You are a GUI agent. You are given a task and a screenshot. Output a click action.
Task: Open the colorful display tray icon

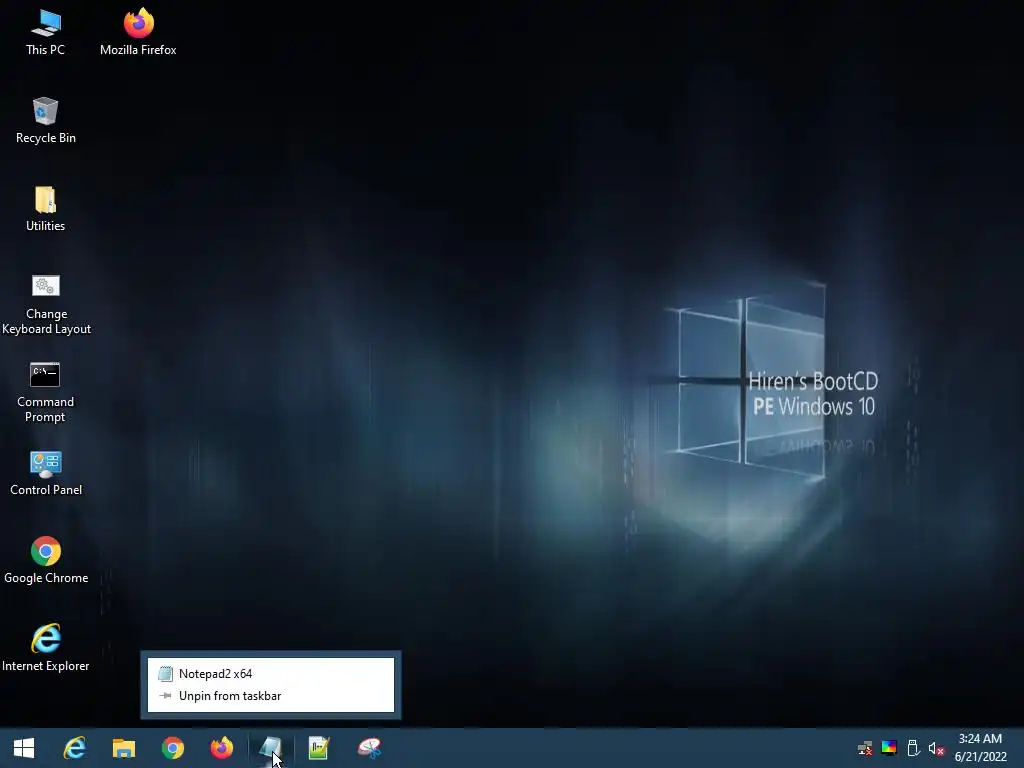(889, 748)
